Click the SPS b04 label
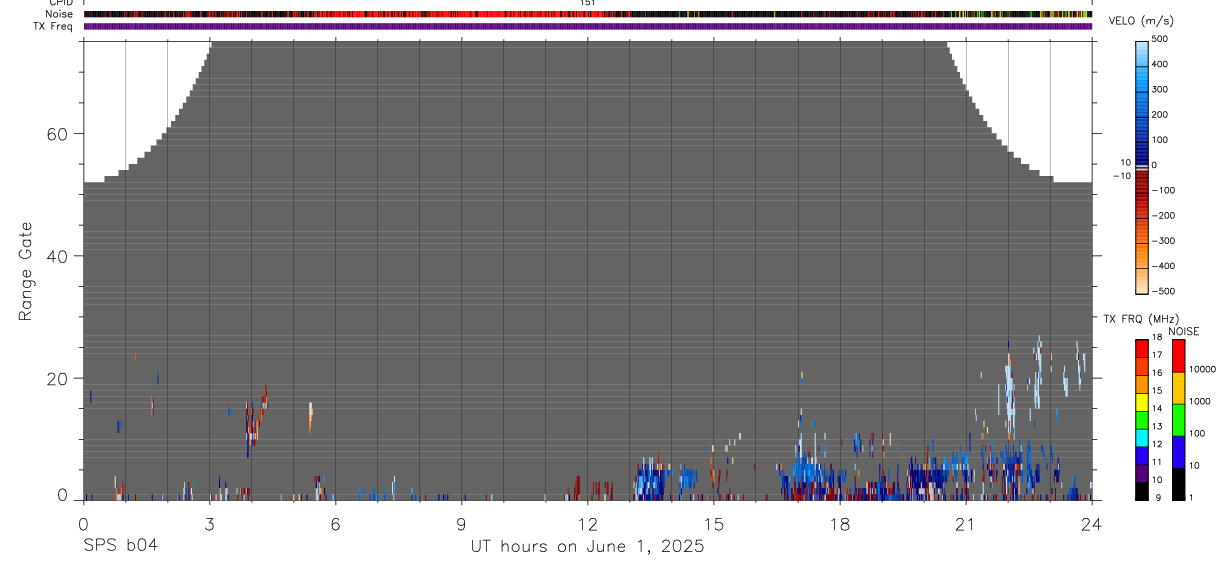1228x567 pixels. pyautogui.click(x=120, y=546)
